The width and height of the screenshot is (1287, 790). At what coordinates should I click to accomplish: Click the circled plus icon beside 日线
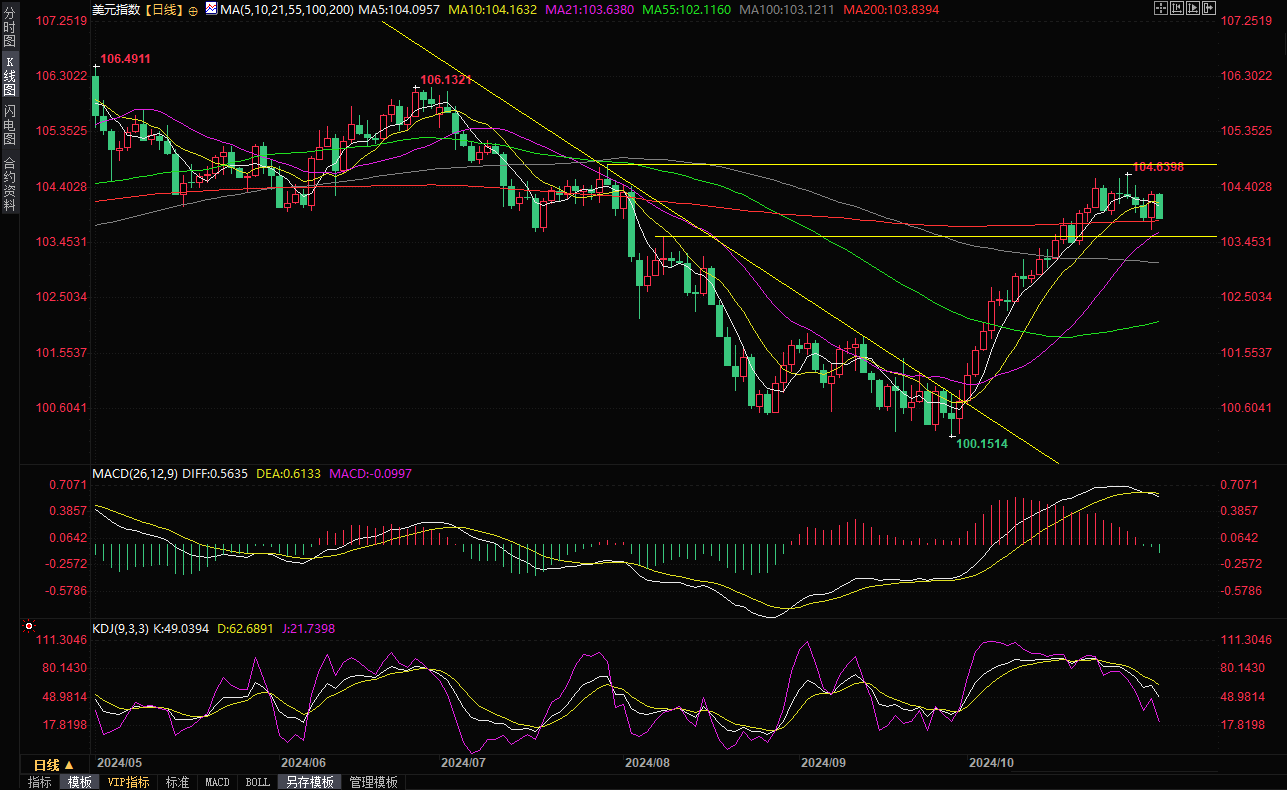click(x=193, y=10)
